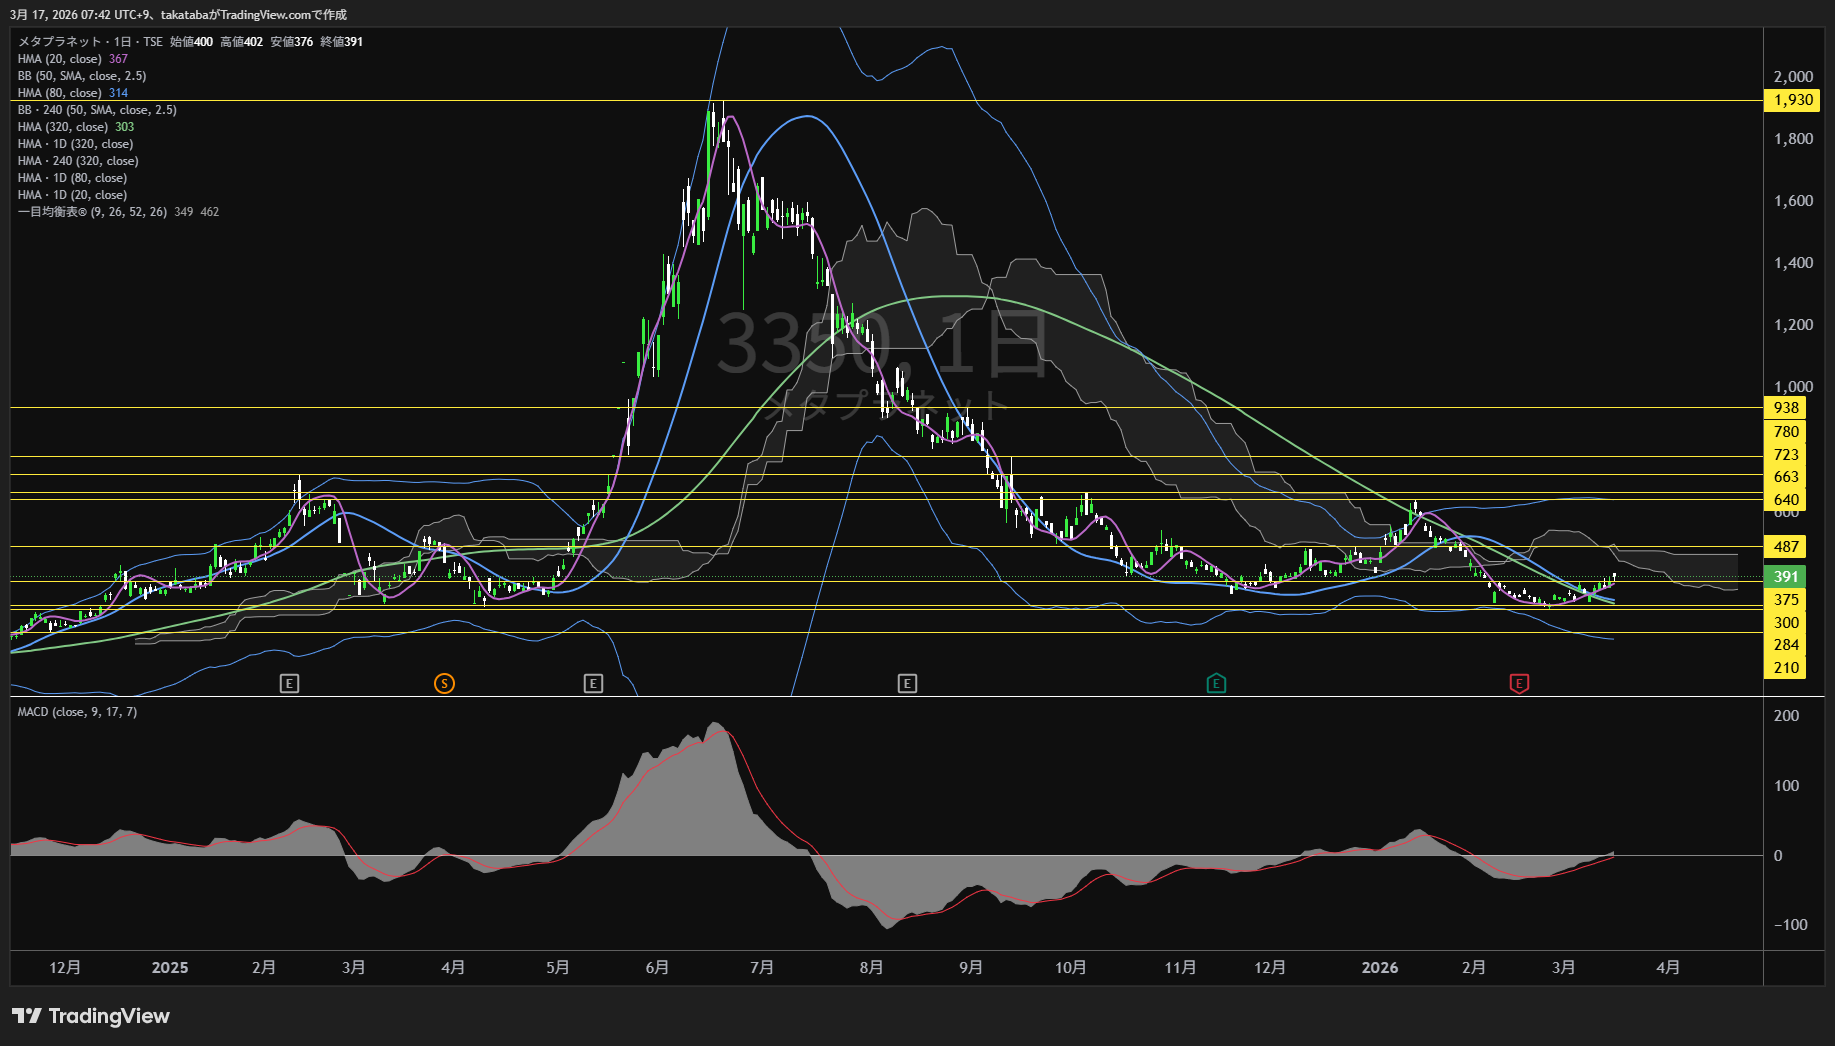Click the 2025 label on time axis
Image resolution: width=1835 pixels, height=1046 pixels.
[x=170, y=967]
